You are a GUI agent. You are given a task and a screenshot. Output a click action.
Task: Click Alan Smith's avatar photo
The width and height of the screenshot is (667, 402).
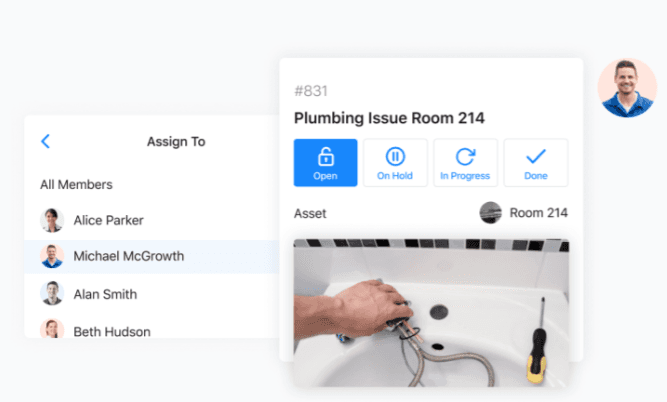[52, 293]
